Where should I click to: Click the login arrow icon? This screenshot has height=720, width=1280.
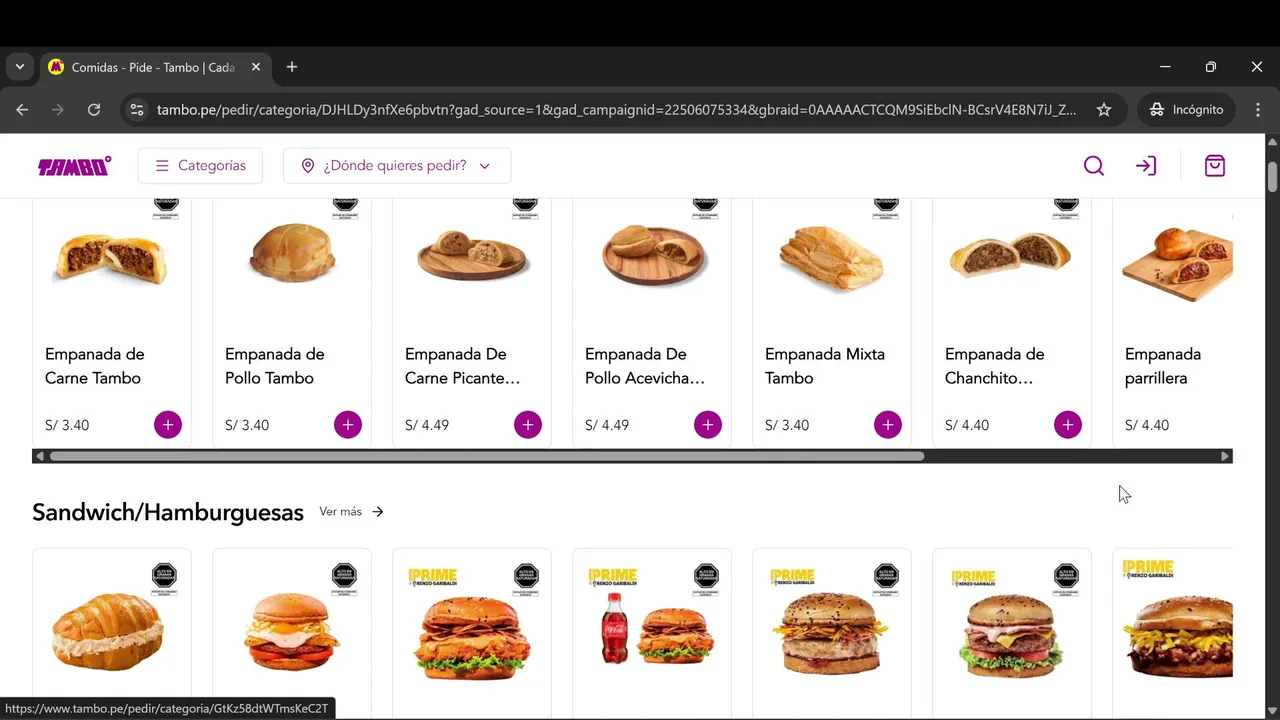(x=1146, y=166)
